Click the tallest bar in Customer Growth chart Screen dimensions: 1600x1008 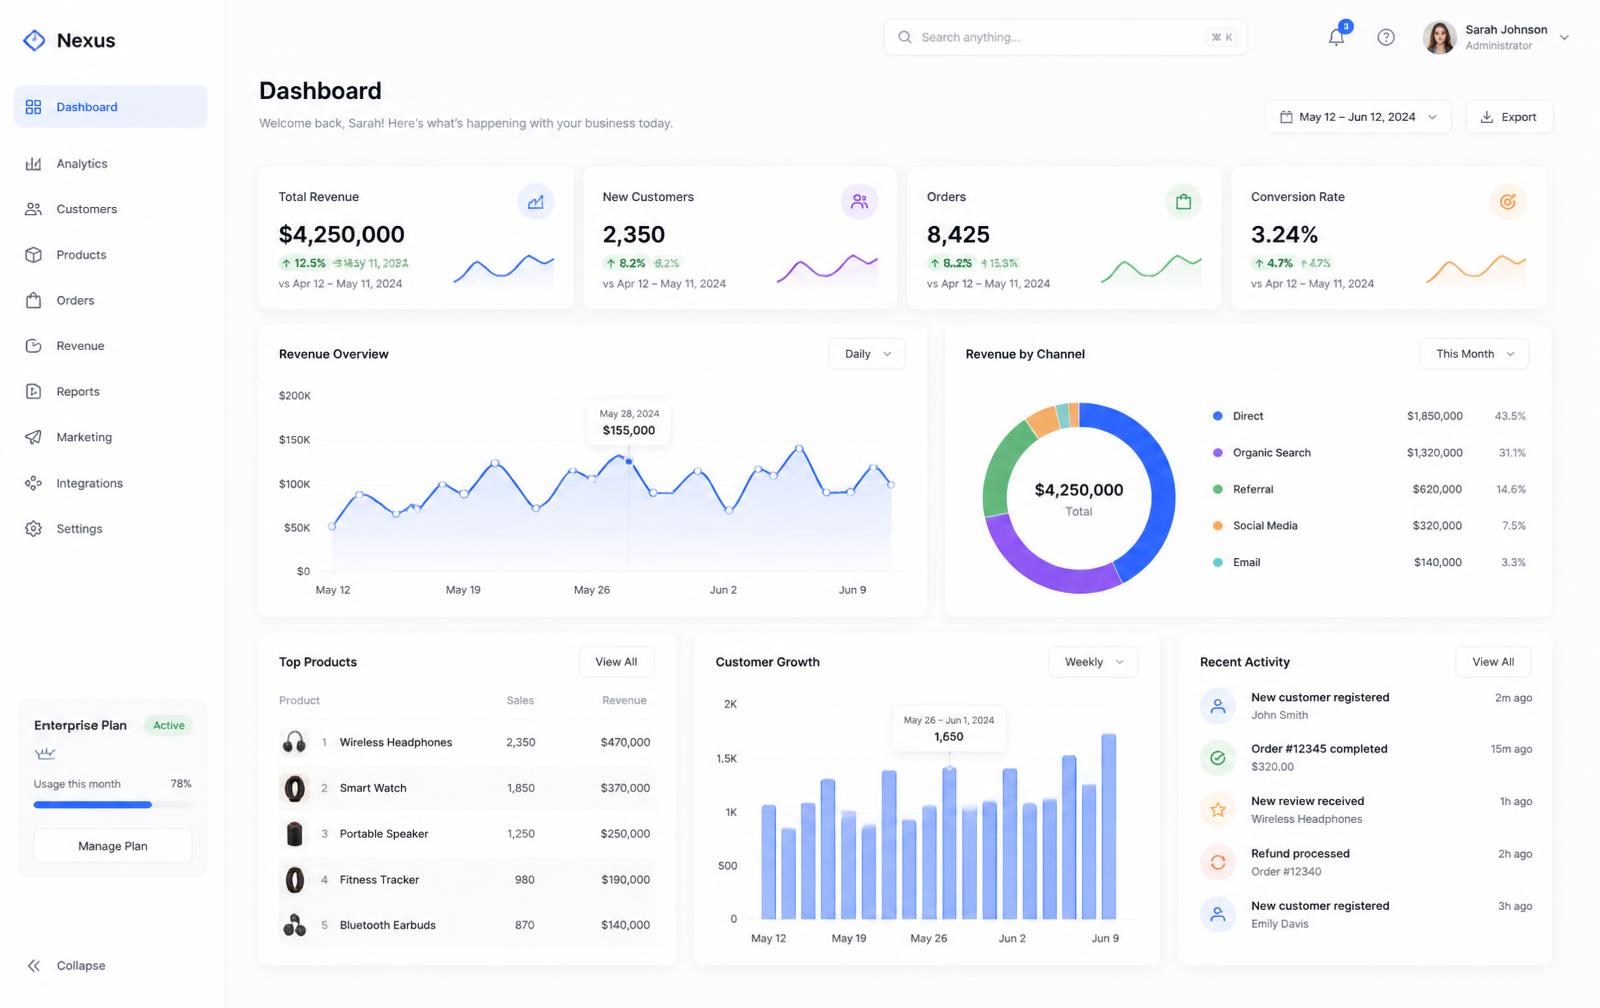1109,826
